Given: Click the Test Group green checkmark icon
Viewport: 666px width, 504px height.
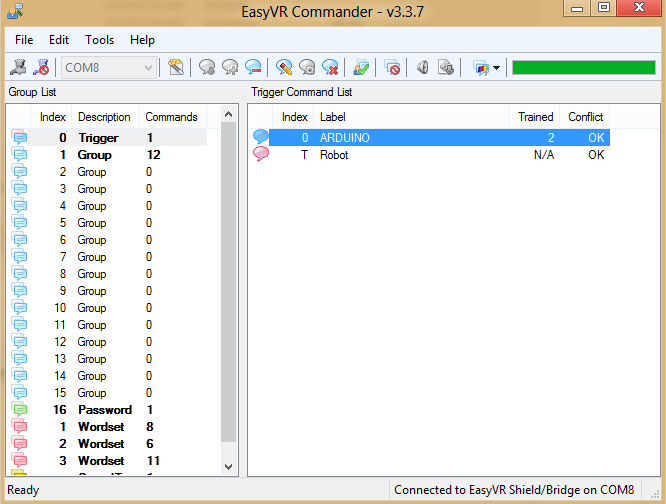Looking at the screenshot, I should 361,68.
